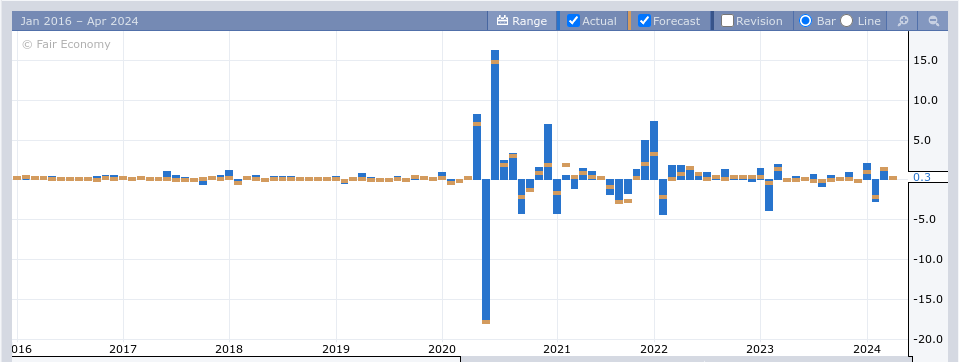959x362 pixels.
Task: Click the Fair Economy copyright text
Action: (x=66, y=44)
